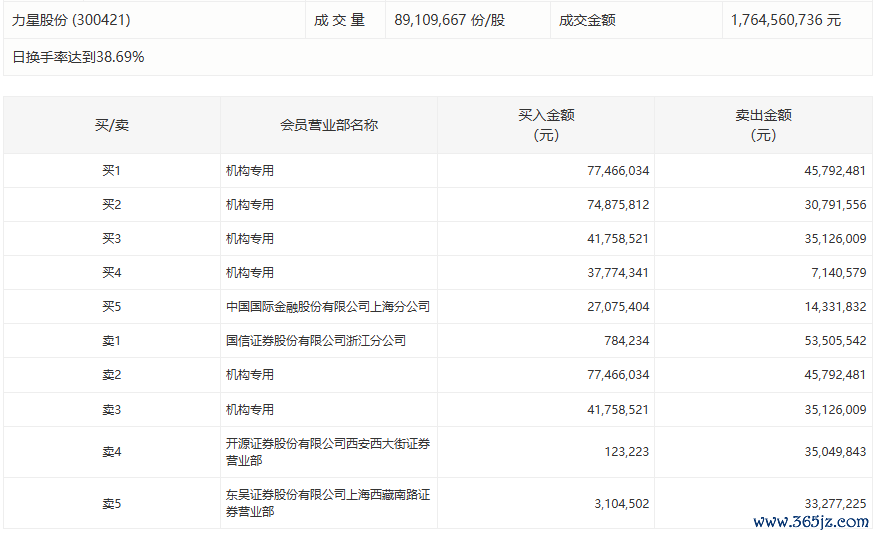The width and height of the screenshot is (876, 537).
Task: Select the 卖出金额 (元) column header
Action: 763,125
